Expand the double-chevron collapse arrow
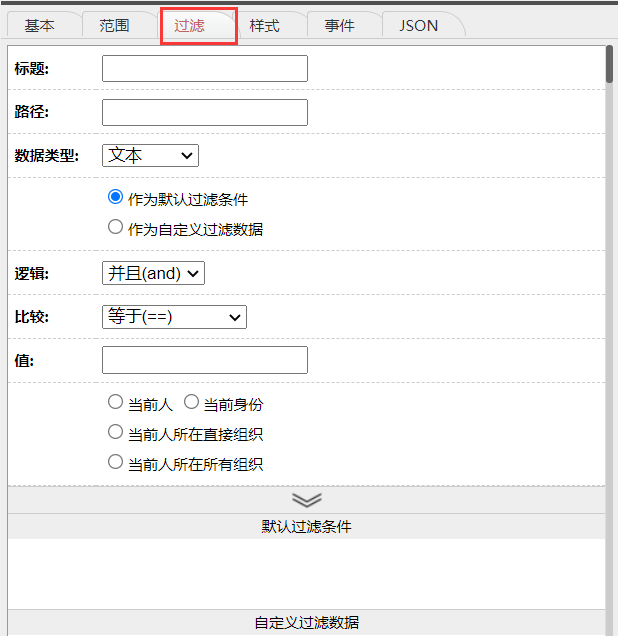Screen dimensions: 618x636 [307, 499]
